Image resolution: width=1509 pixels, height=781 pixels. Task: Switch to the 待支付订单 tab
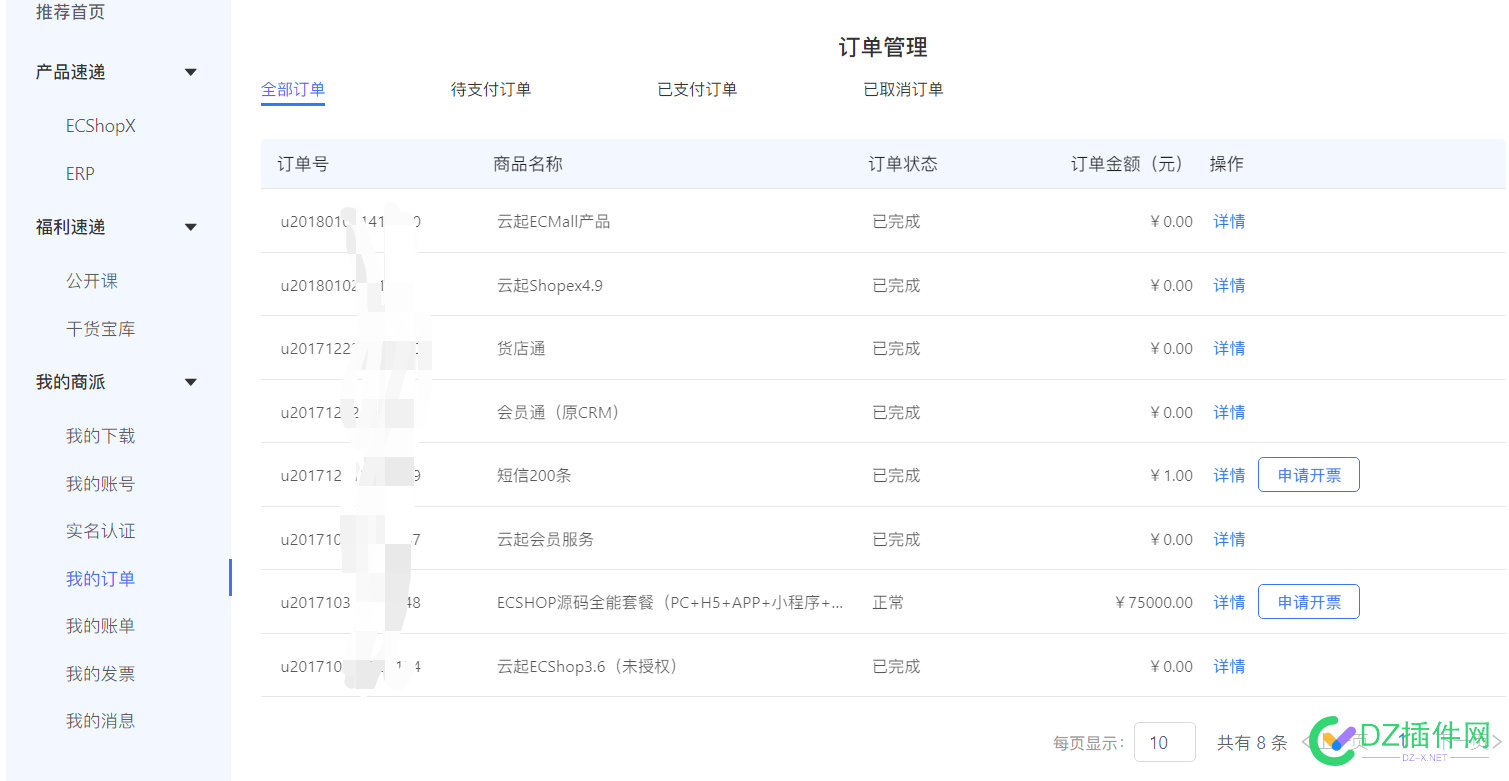(x=491, y=90)
